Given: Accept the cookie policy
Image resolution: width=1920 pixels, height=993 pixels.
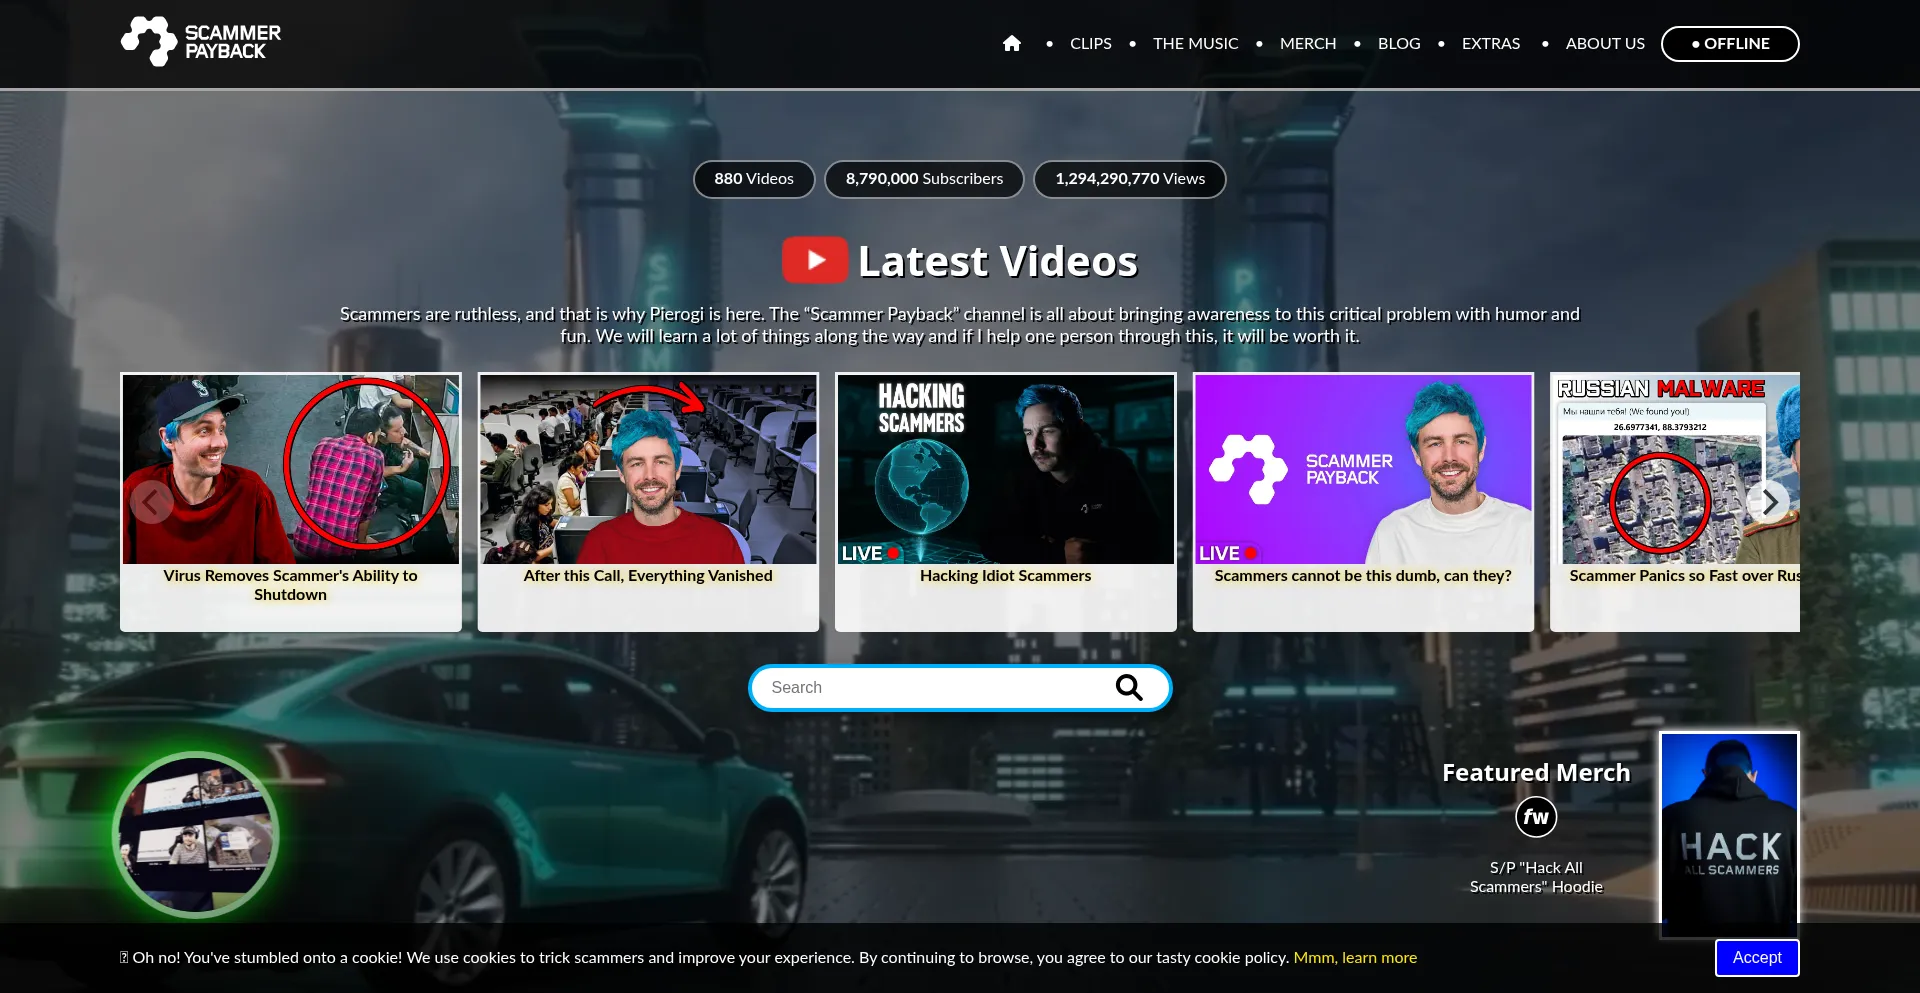Looking at the screenshot, I should (1756, 958).
